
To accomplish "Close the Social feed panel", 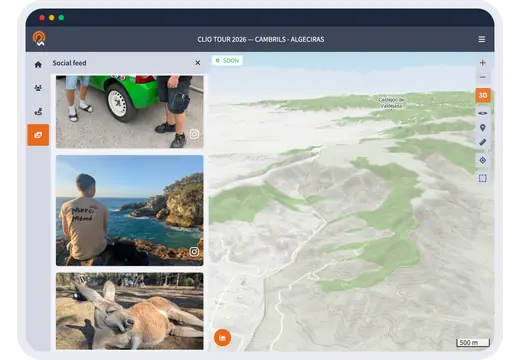I will click(198, 63).
